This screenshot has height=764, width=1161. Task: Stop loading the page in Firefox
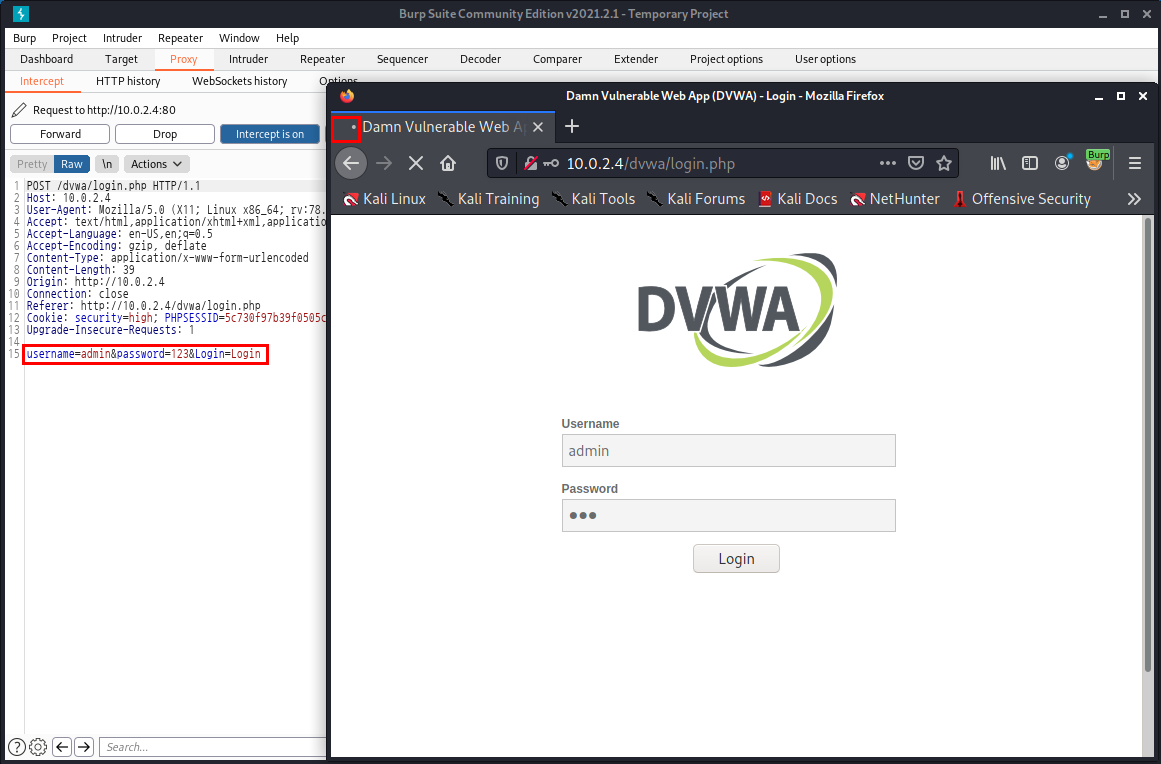click(416, 163)
